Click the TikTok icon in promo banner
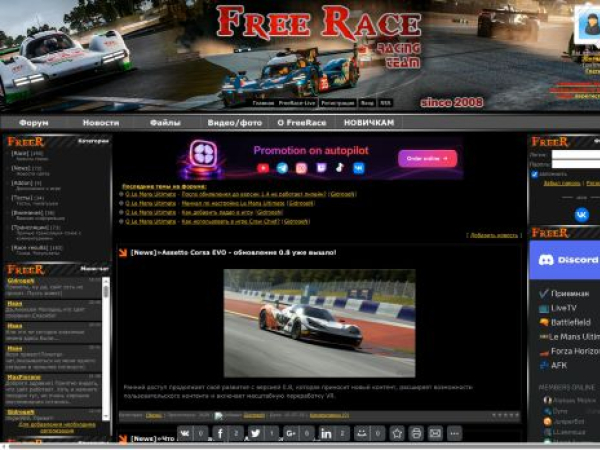Viewport: 600px width, 450px height. (x=340, y=168)
